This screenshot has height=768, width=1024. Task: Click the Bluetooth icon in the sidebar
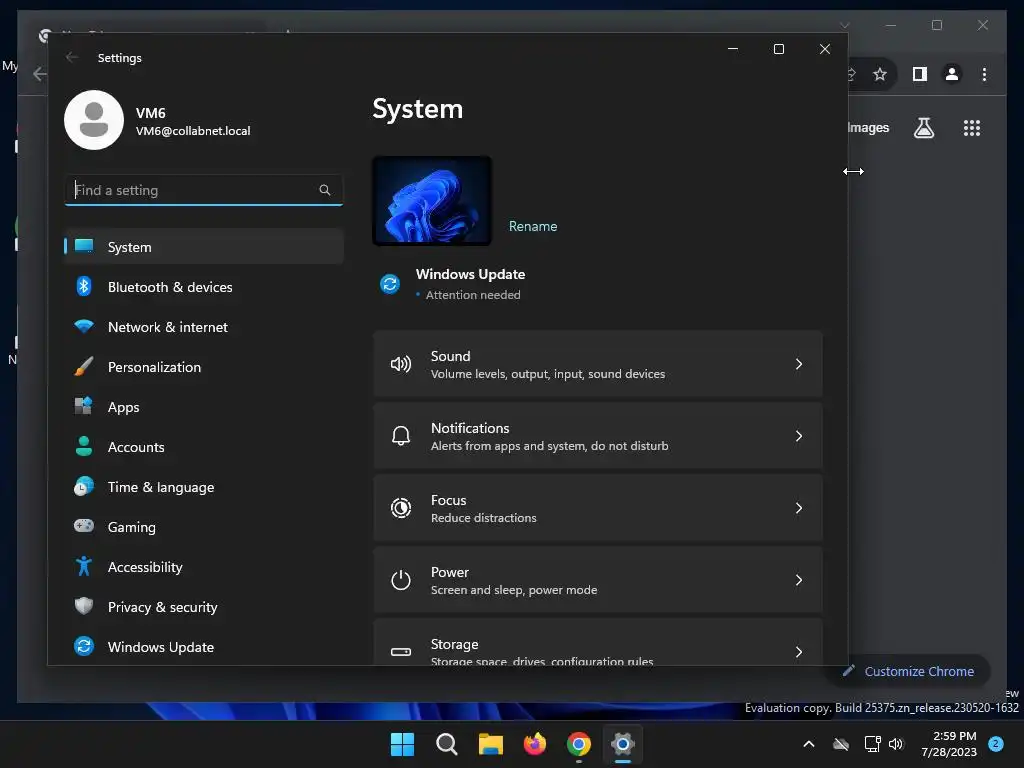coord(84,286)
